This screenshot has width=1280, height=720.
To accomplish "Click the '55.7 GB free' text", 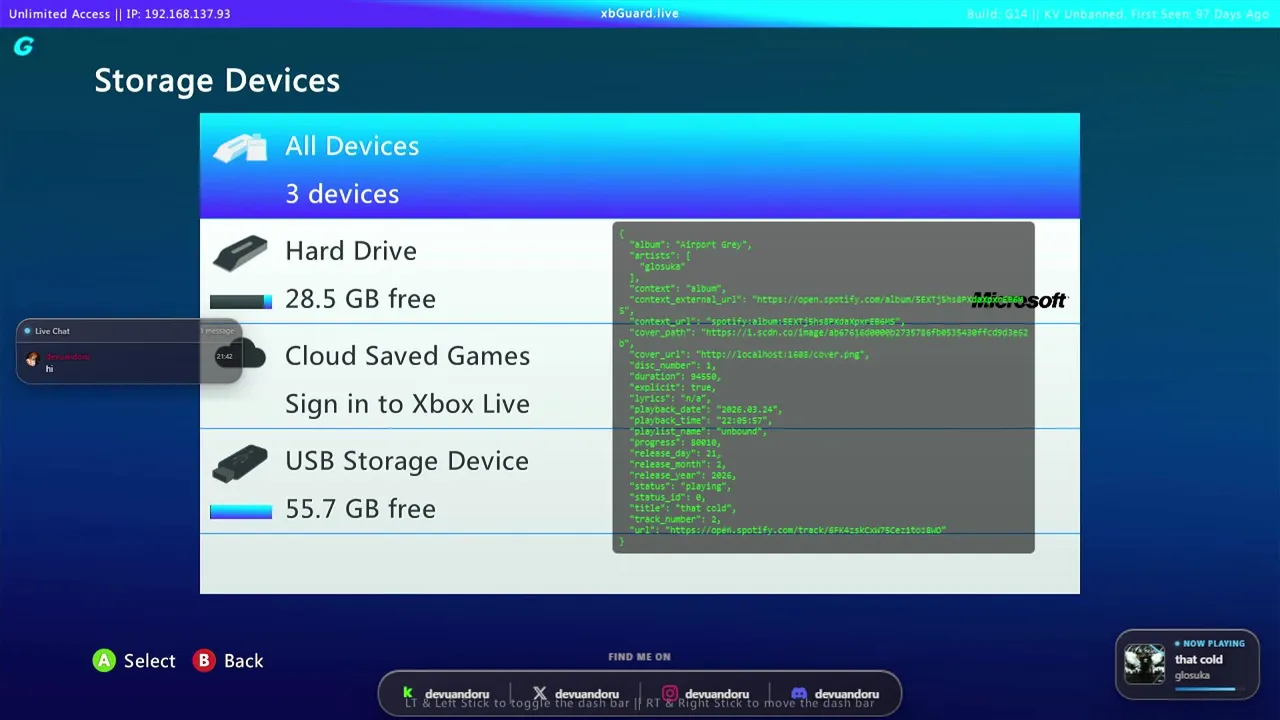I will tap(360, 509).
